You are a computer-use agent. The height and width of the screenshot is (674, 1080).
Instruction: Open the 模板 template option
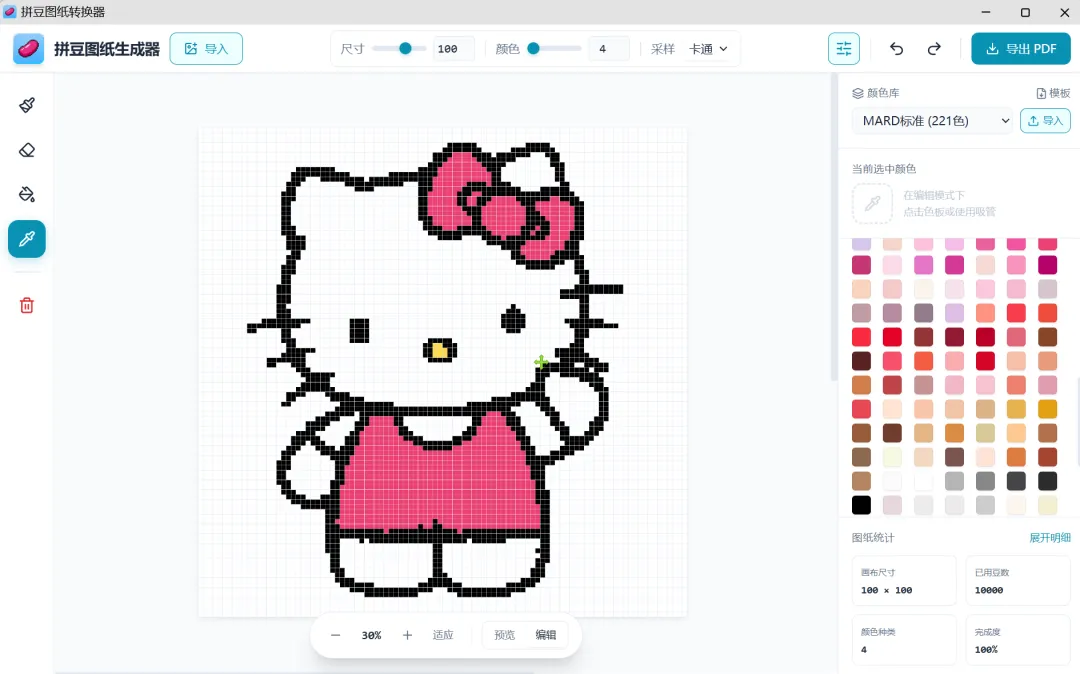pos(1053,93)
